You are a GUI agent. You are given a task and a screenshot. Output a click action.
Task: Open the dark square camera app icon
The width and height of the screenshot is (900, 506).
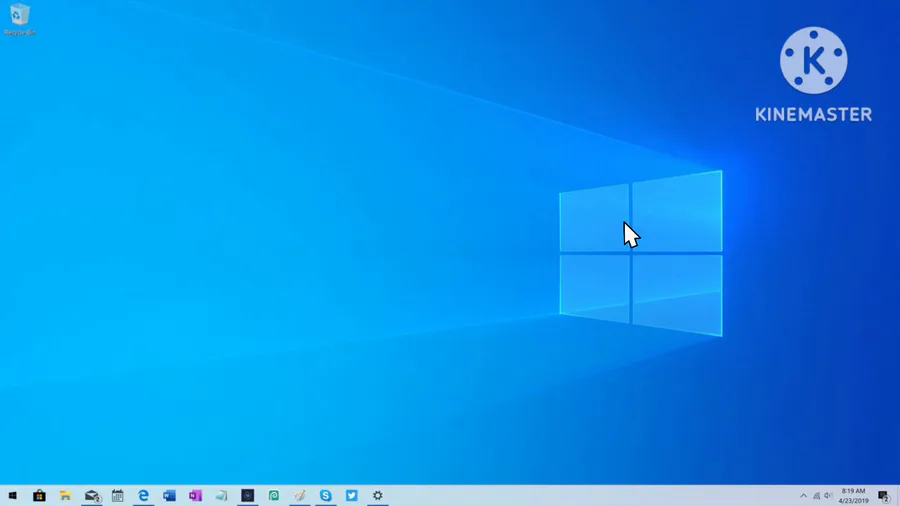pyautogui.click(x=247, y=496)
